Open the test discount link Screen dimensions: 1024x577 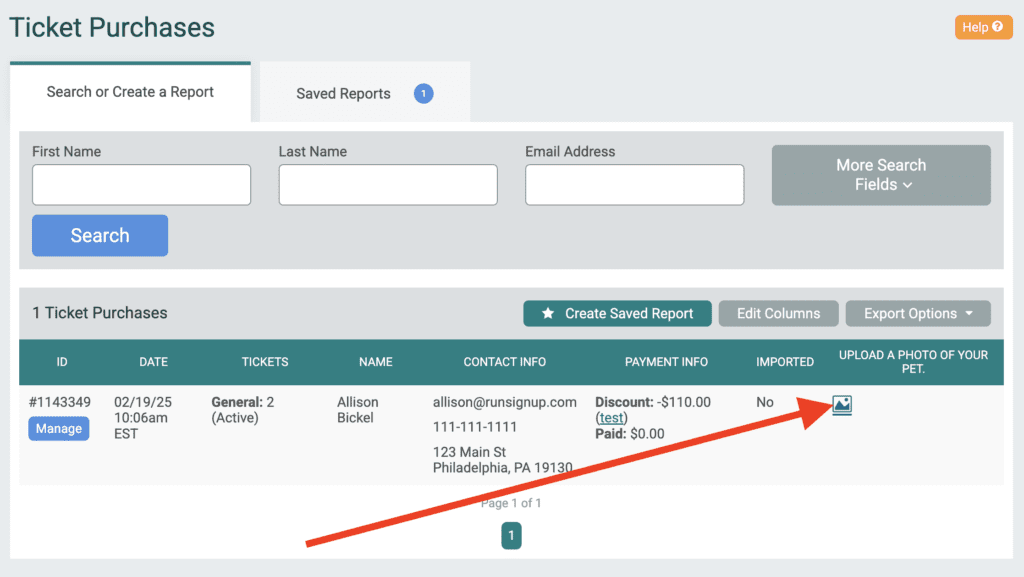pyautogui.click(x=611, y=418)
